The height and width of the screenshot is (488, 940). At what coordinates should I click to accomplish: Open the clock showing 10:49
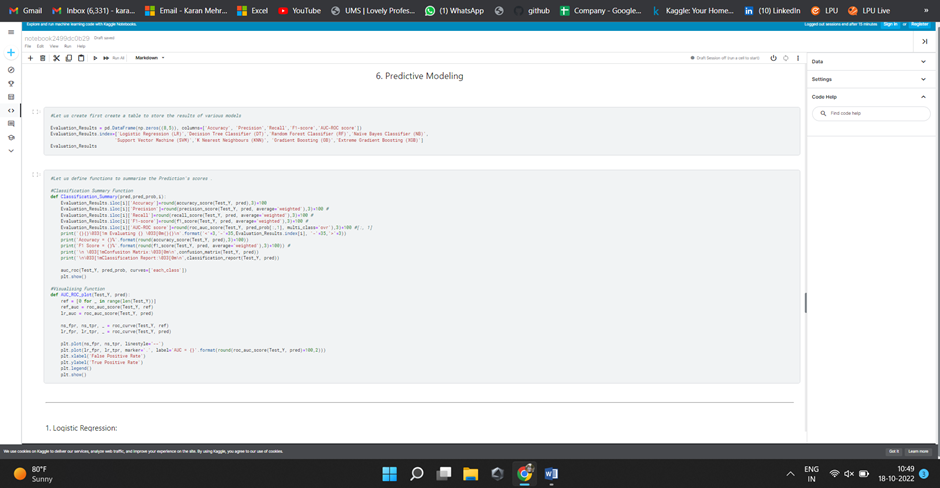[x=897, y=474]
